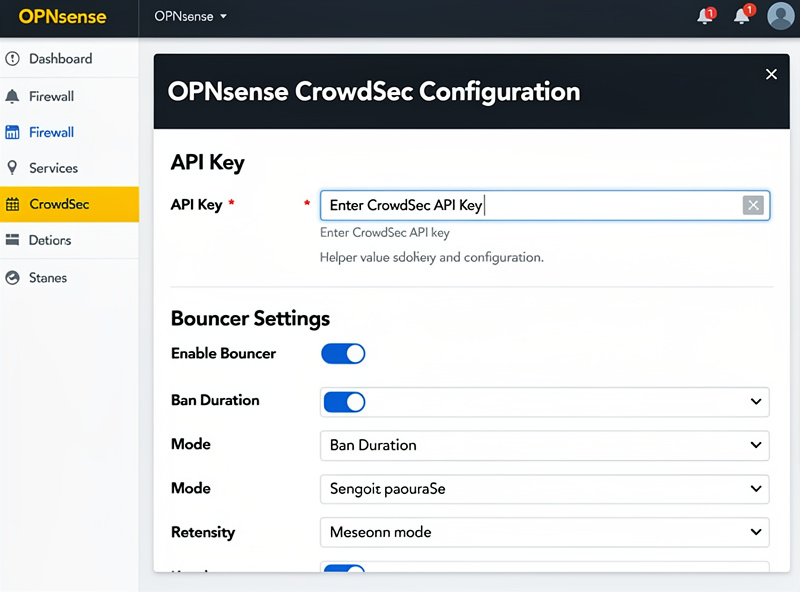Open the user avatar menu
Viewport: 800px width, 592px height.
[x=781, y=16]
